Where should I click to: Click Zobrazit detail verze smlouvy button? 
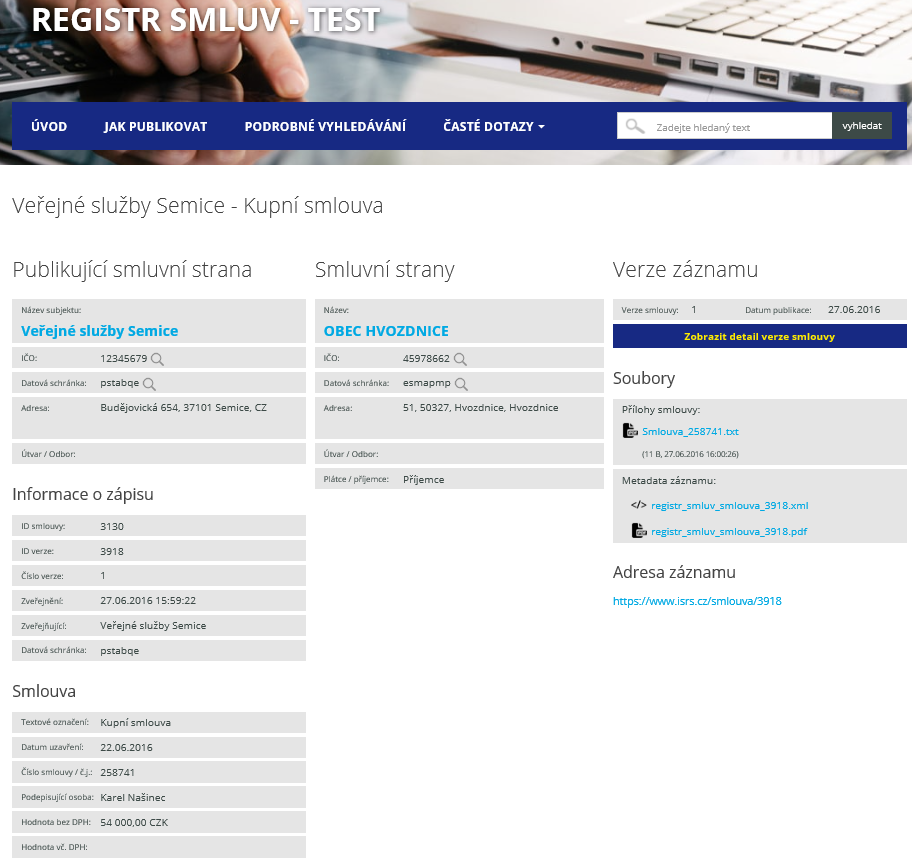point(760,336)
